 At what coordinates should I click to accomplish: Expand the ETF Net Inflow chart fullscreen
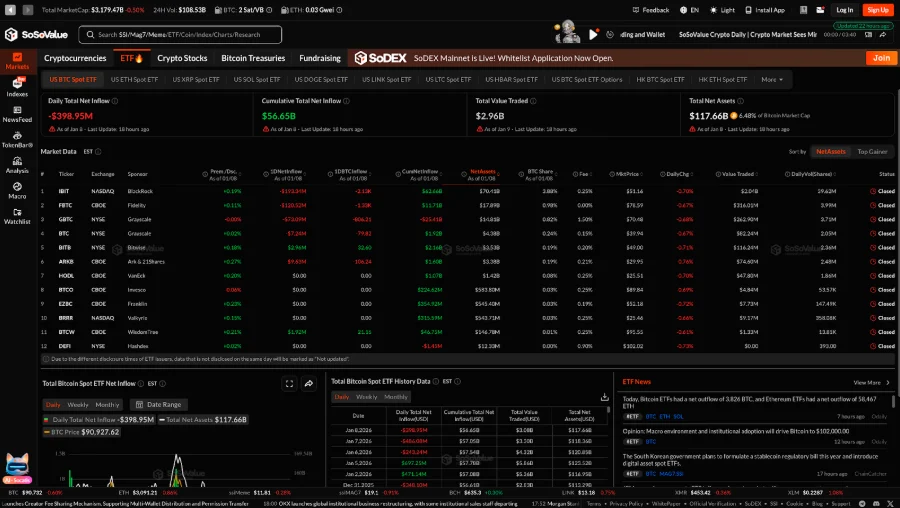289,383
